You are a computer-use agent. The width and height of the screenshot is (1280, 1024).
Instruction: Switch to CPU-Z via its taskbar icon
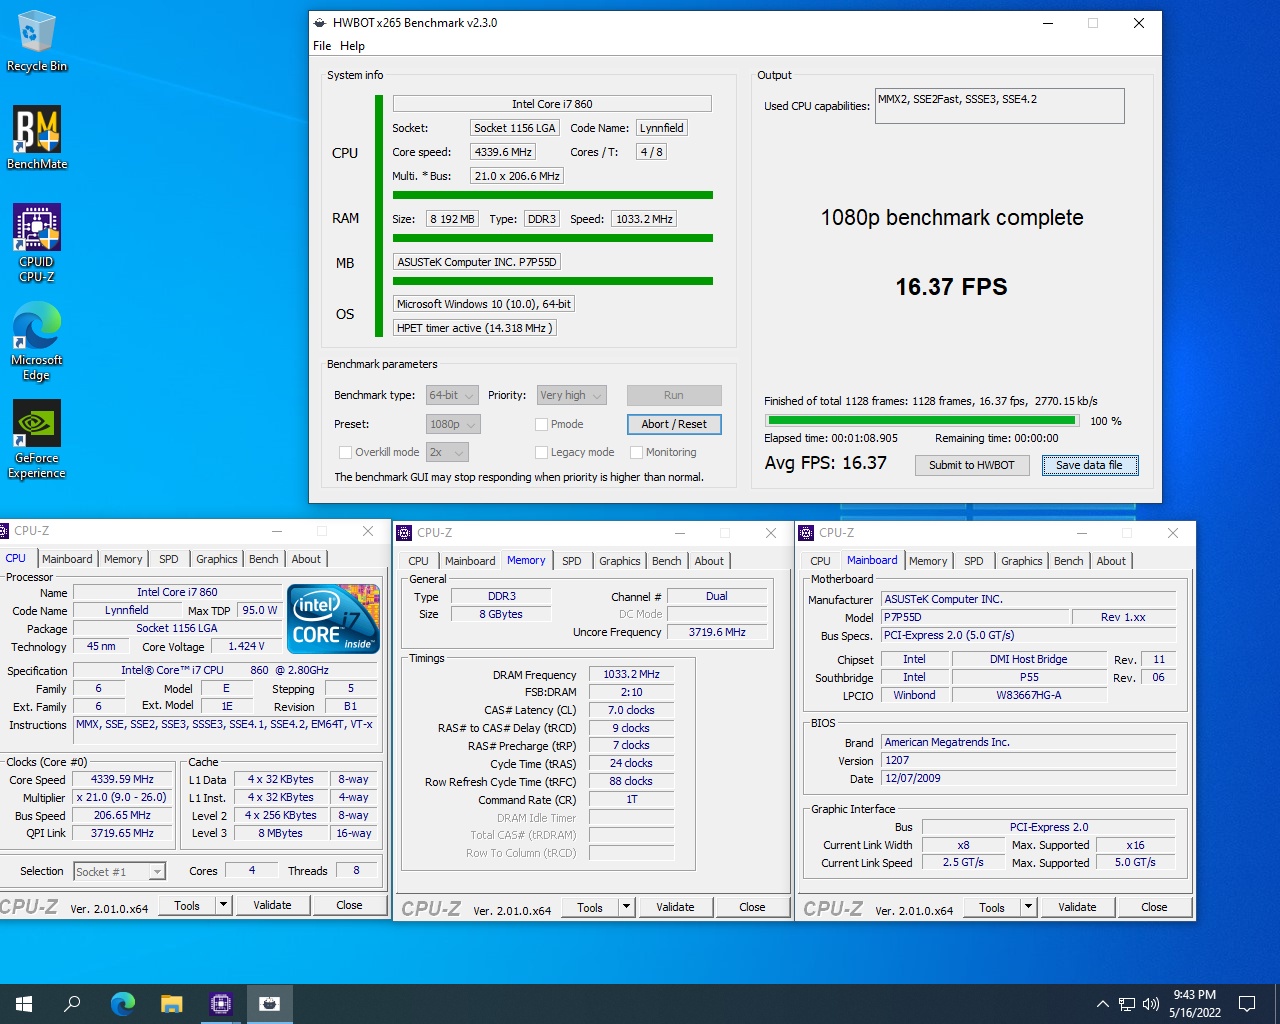[220, 1004]
